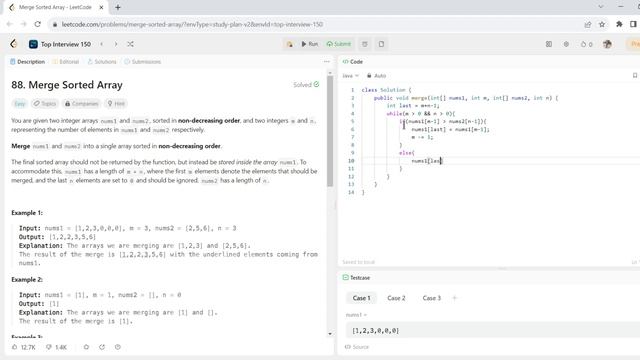This screenshot has height=360, width=640.
Task: Click the 'Example 2:' heading
Action: (27, 280)
